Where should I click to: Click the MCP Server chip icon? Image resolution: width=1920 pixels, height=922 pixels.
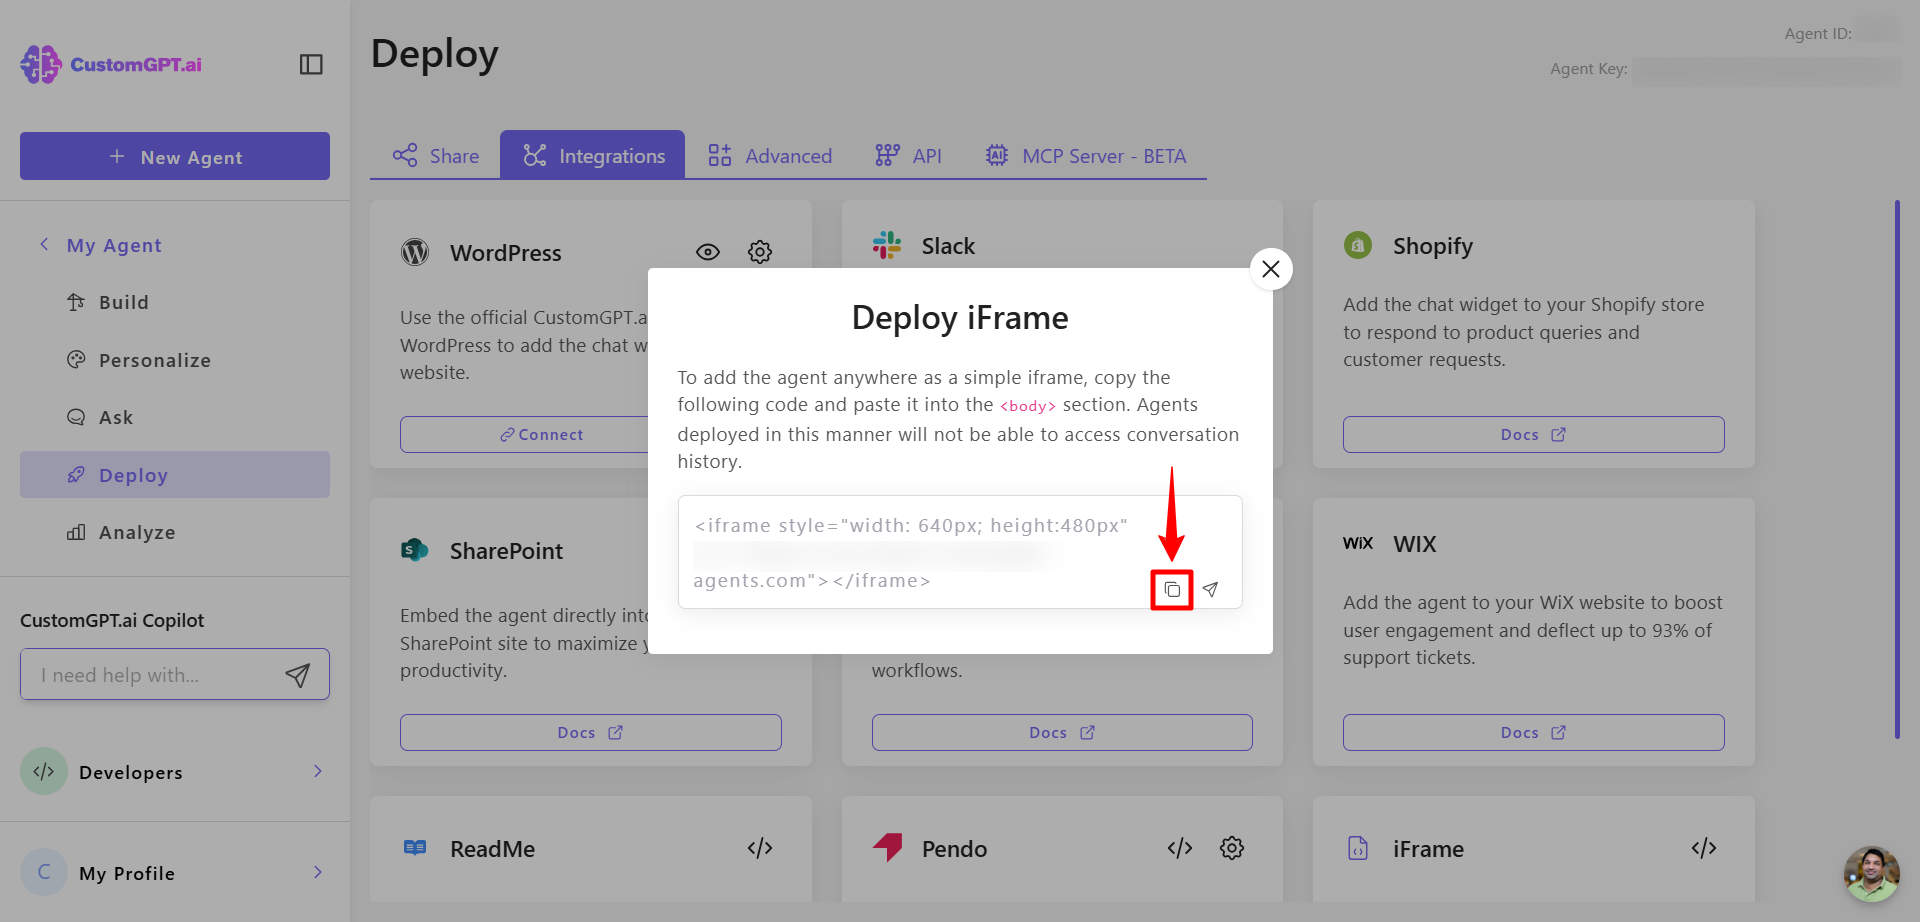click(x=997, y=155)
